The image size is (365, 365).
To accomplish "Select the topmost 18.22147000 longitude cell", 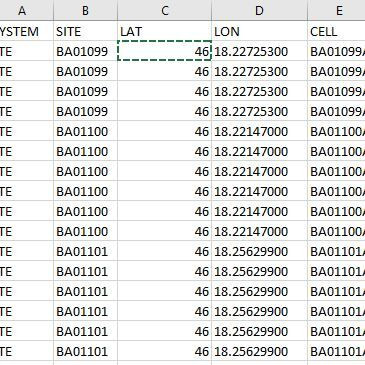I will 259,131.
